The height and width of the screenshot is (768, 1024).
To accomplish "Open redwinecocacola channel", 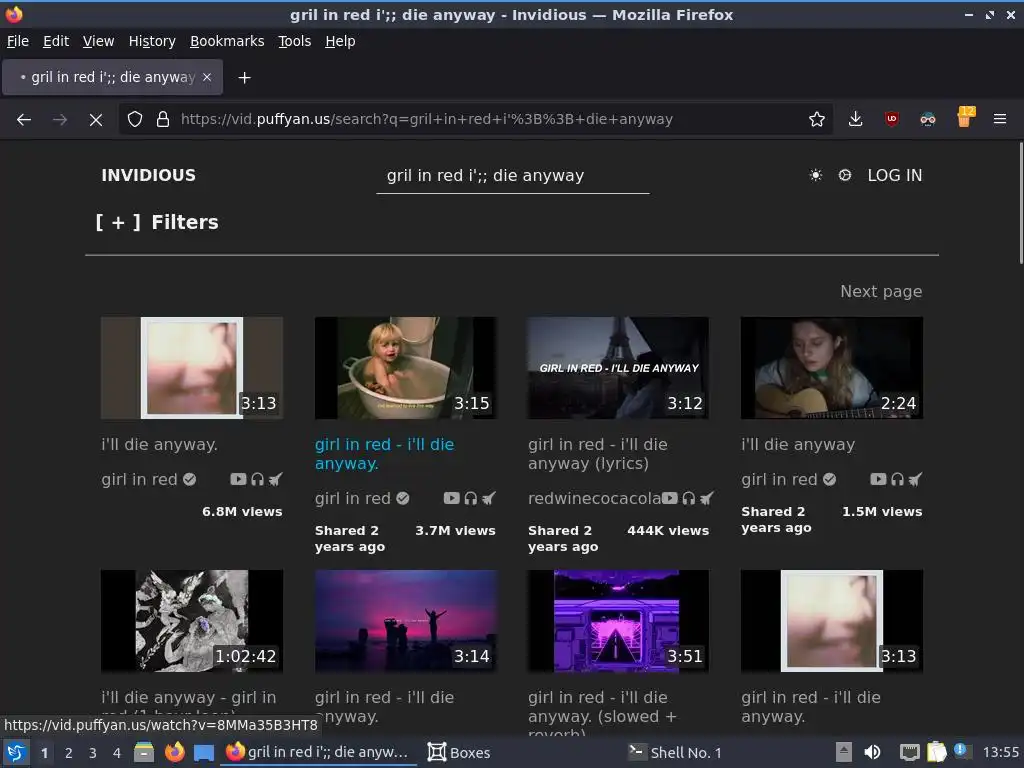I will tap(594, 498).
